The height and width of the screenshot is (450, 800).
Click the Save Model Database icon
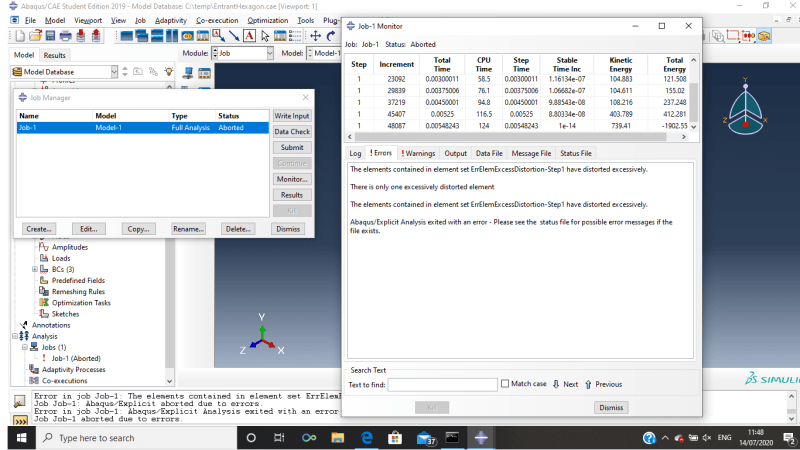(x=50, y=36)
